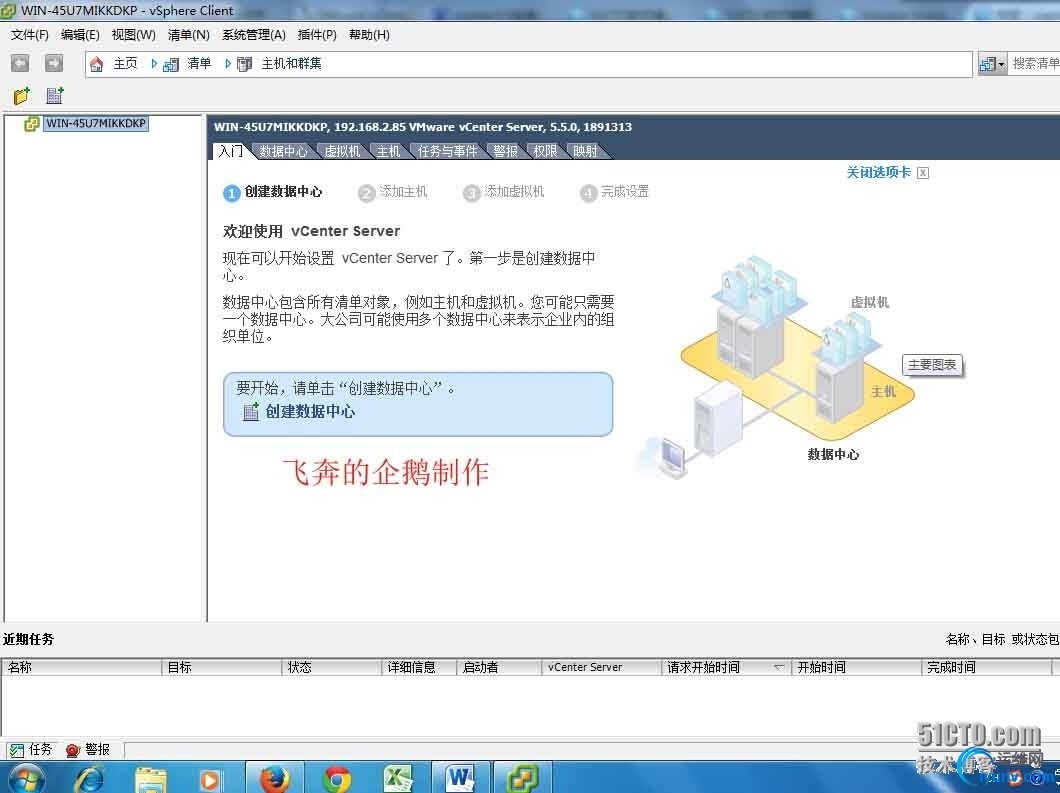Click the vCenter Server column header

pos(601,667)
